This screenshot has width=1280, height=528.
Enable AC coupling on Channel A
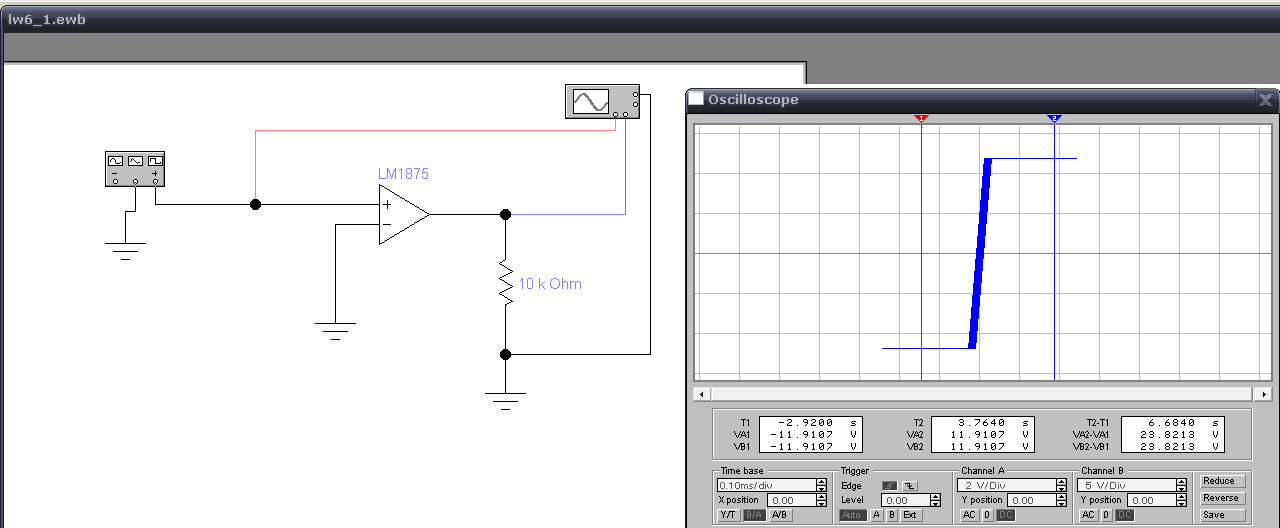(x=968, y=515)
